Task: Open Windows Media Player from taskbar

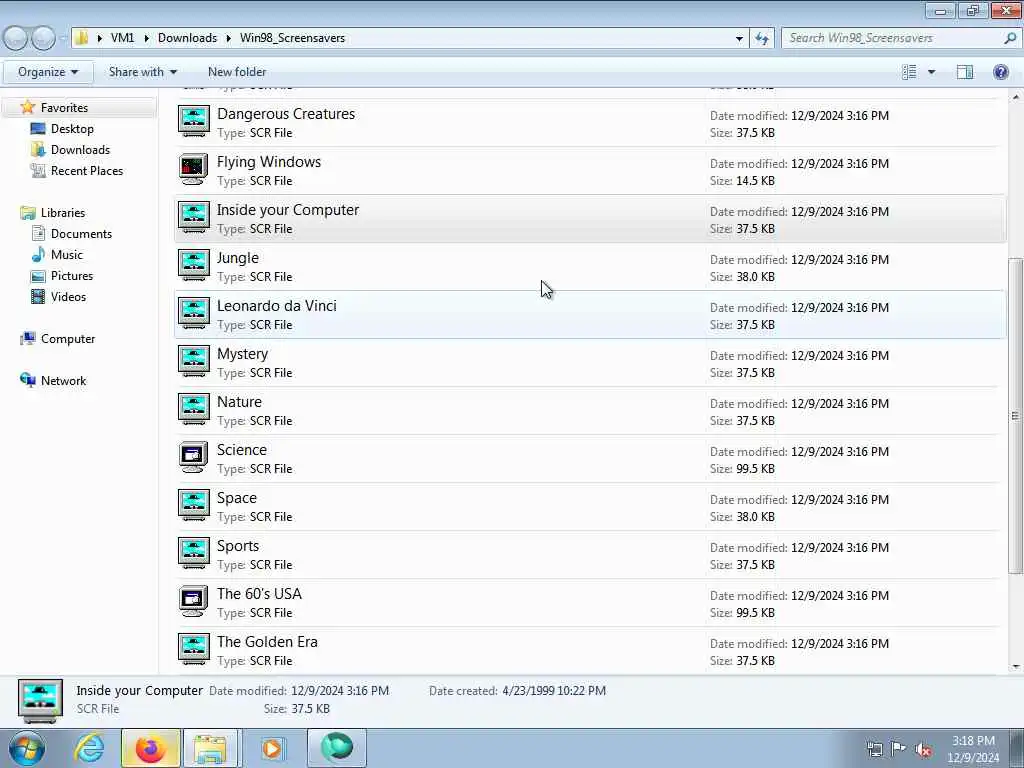Action: pos(272,748)
